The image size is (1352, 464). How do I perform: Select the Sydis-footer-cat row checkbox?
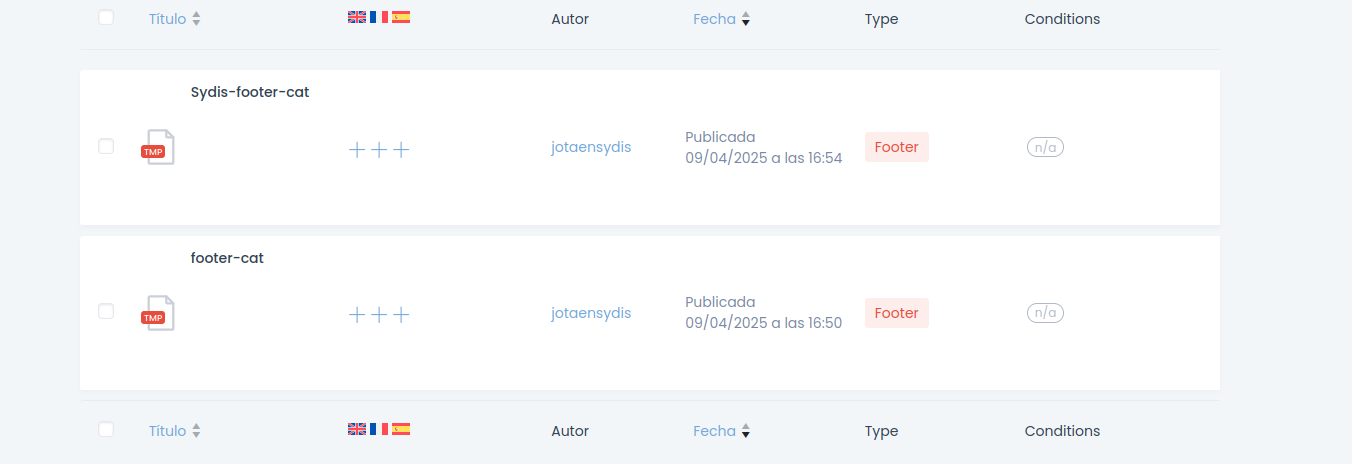(106, 146)
